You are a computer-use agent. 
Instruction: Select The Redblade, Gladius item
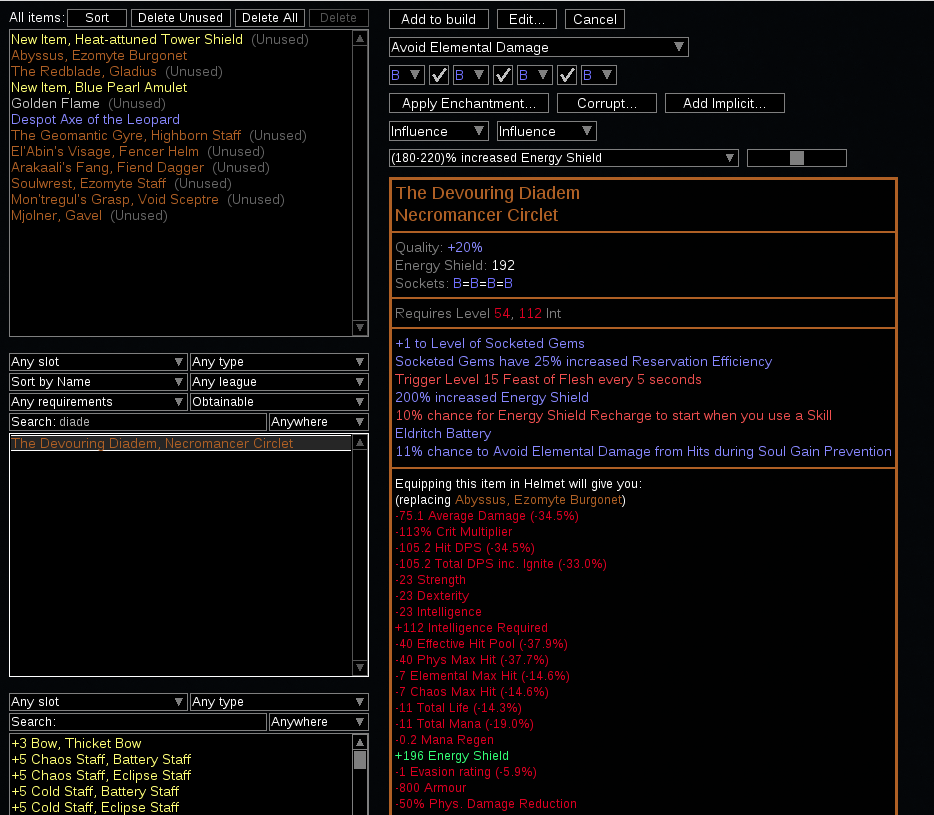(x=181, y=71)
